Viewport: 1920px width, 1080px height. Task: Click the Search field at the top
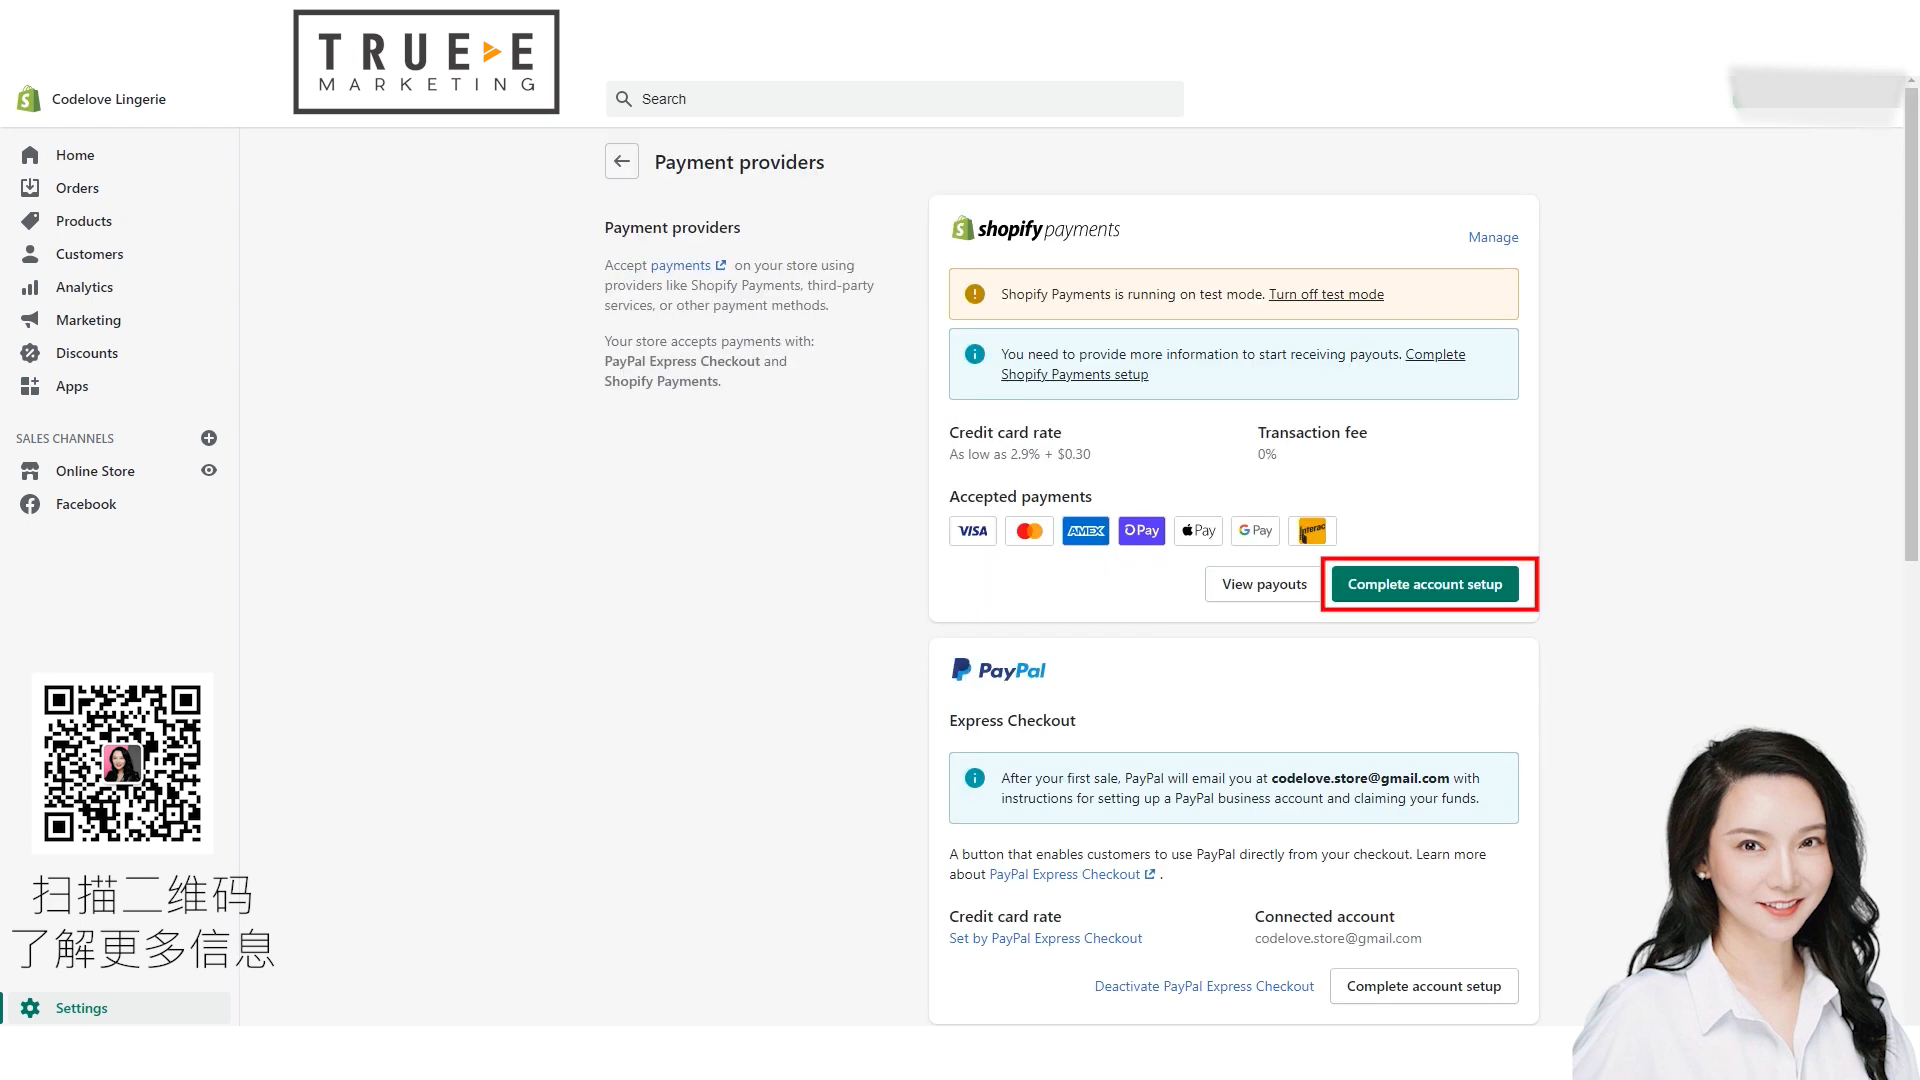[895, 98]
